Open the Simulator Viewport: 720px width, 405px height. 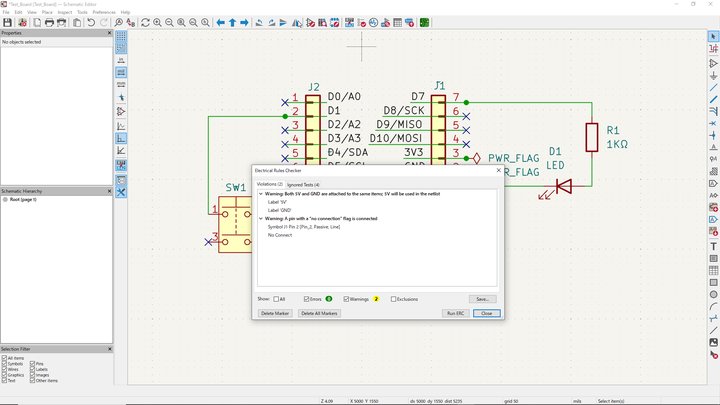(x=373, y=22)
